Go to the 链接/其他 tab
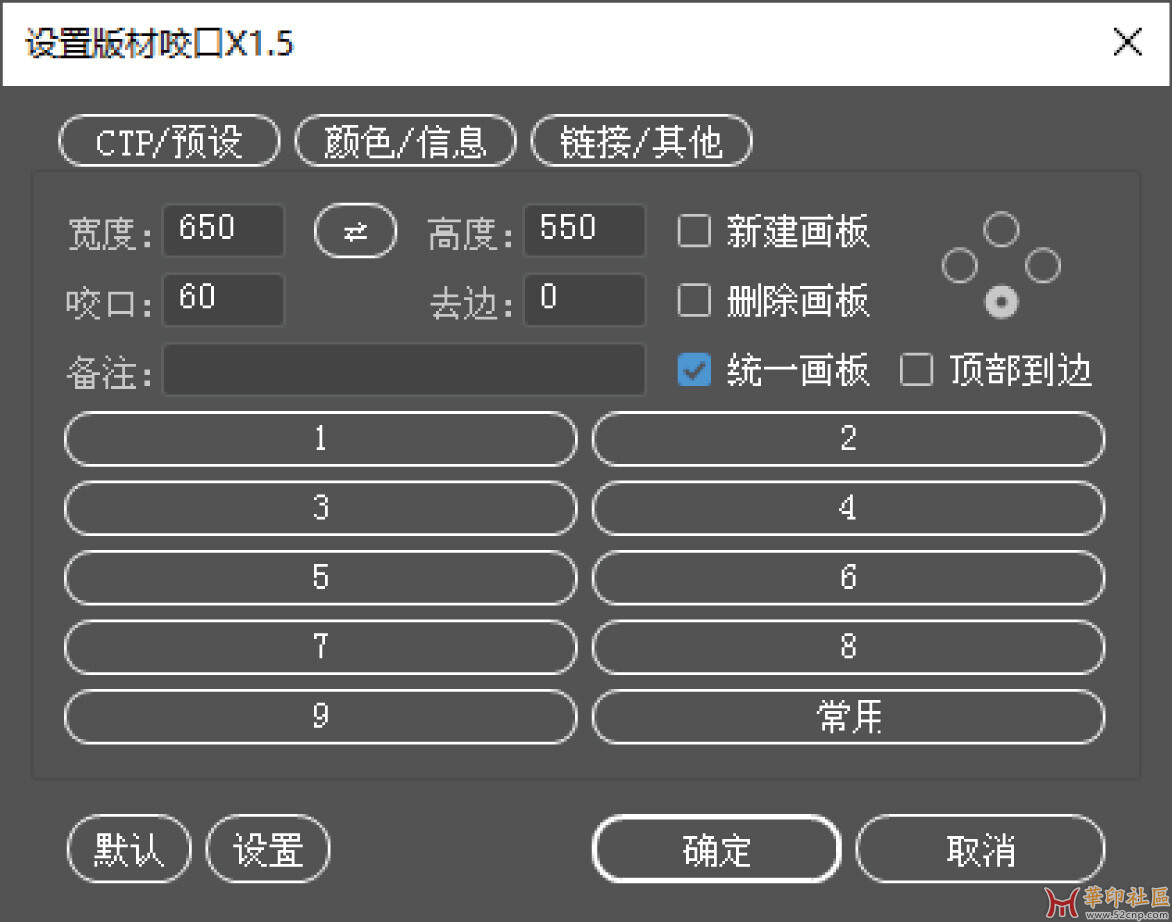 click(641, 141)
